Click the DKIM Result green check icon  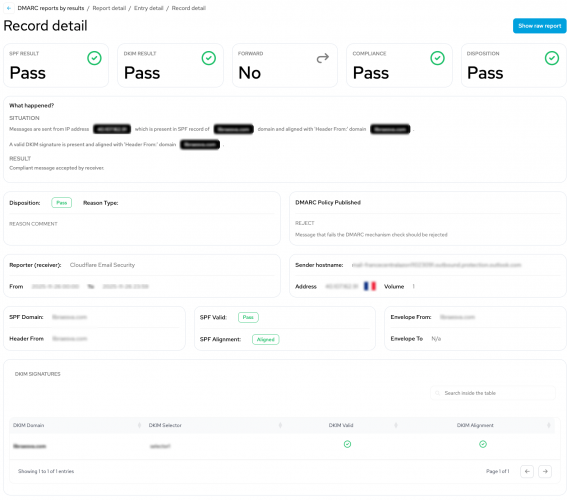pyautogui.click(x=209, y=58)
